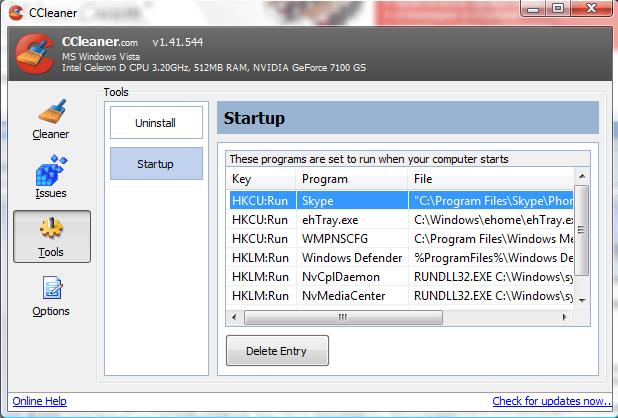This screenshot has width=618, height=418.
Task: Select the WMPNSCFG startup entry
Action: tap(400, 238)
